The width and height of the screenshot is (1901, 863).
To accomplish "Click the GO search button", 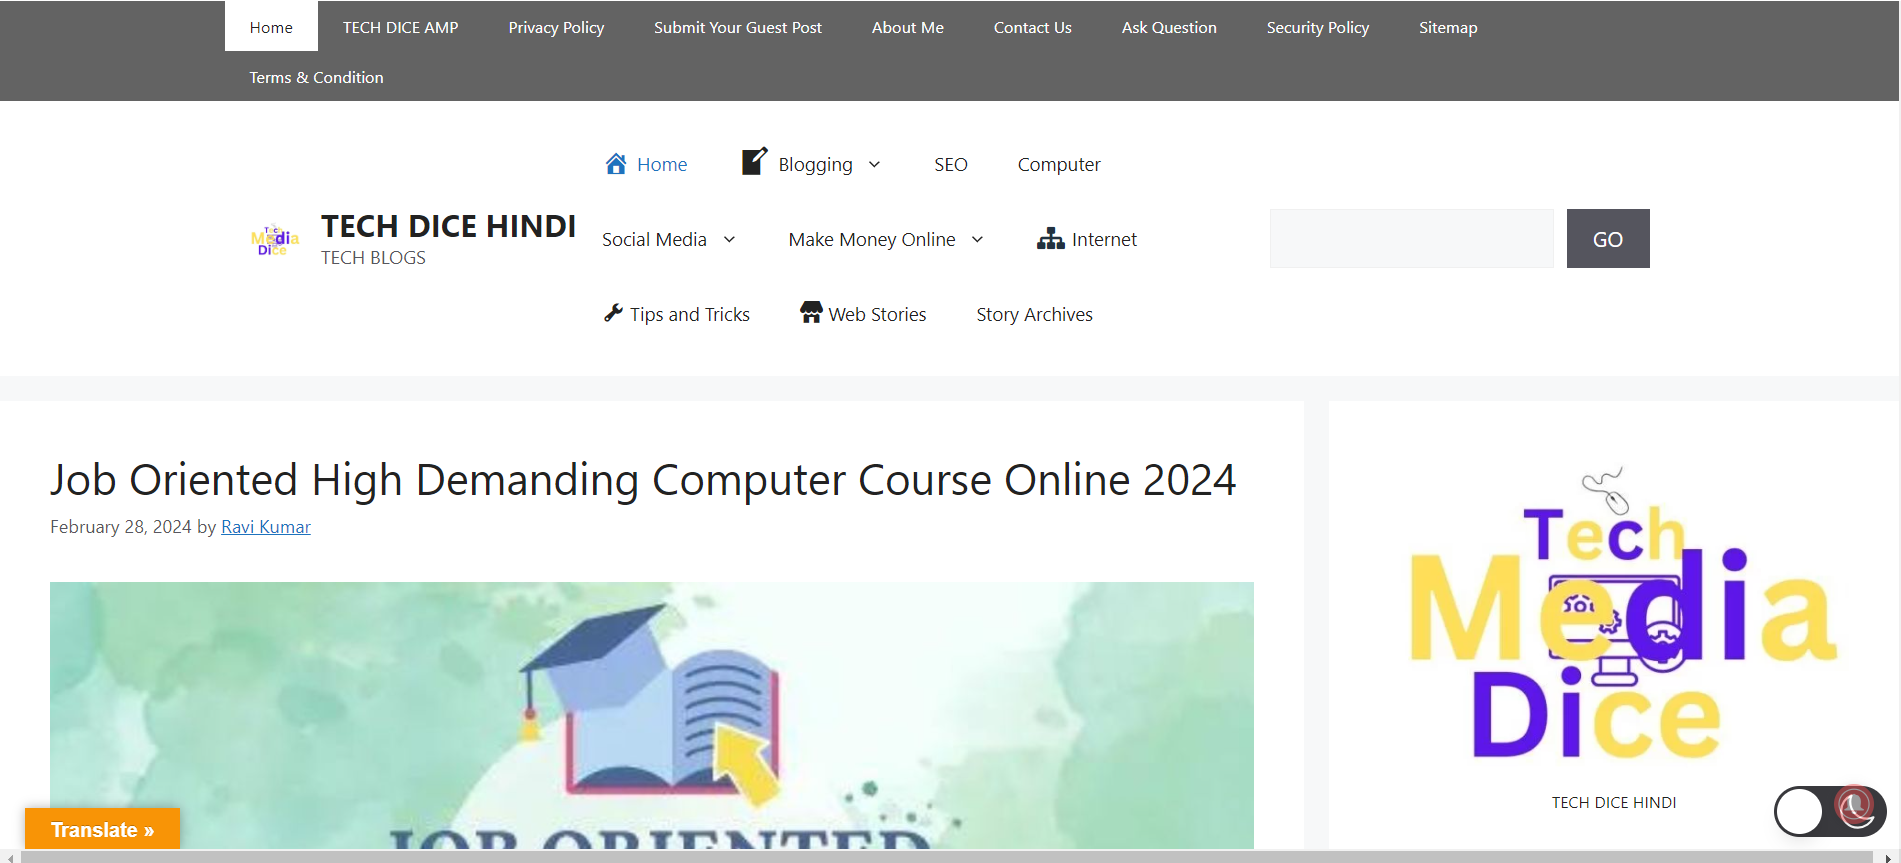I will click(1607, 238).
